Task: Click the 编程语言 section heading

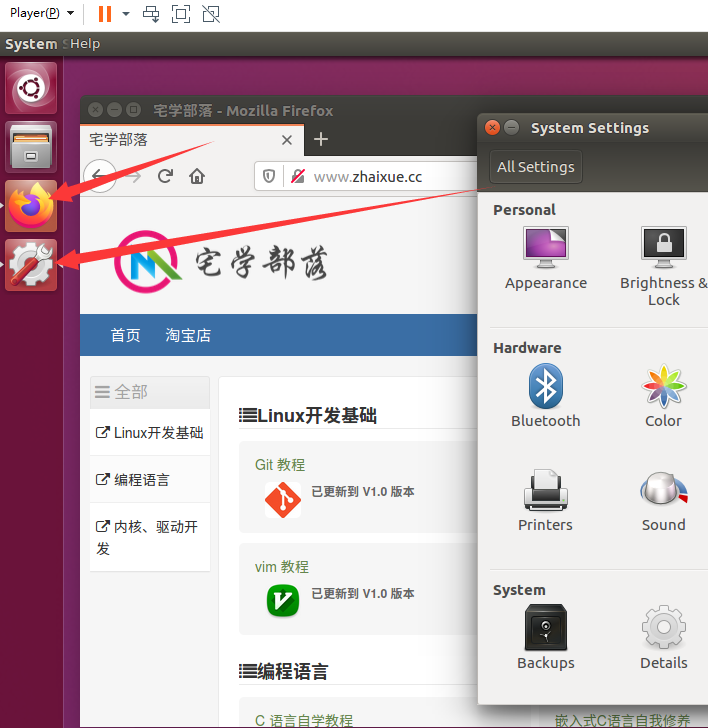Action: click(284, 671)
